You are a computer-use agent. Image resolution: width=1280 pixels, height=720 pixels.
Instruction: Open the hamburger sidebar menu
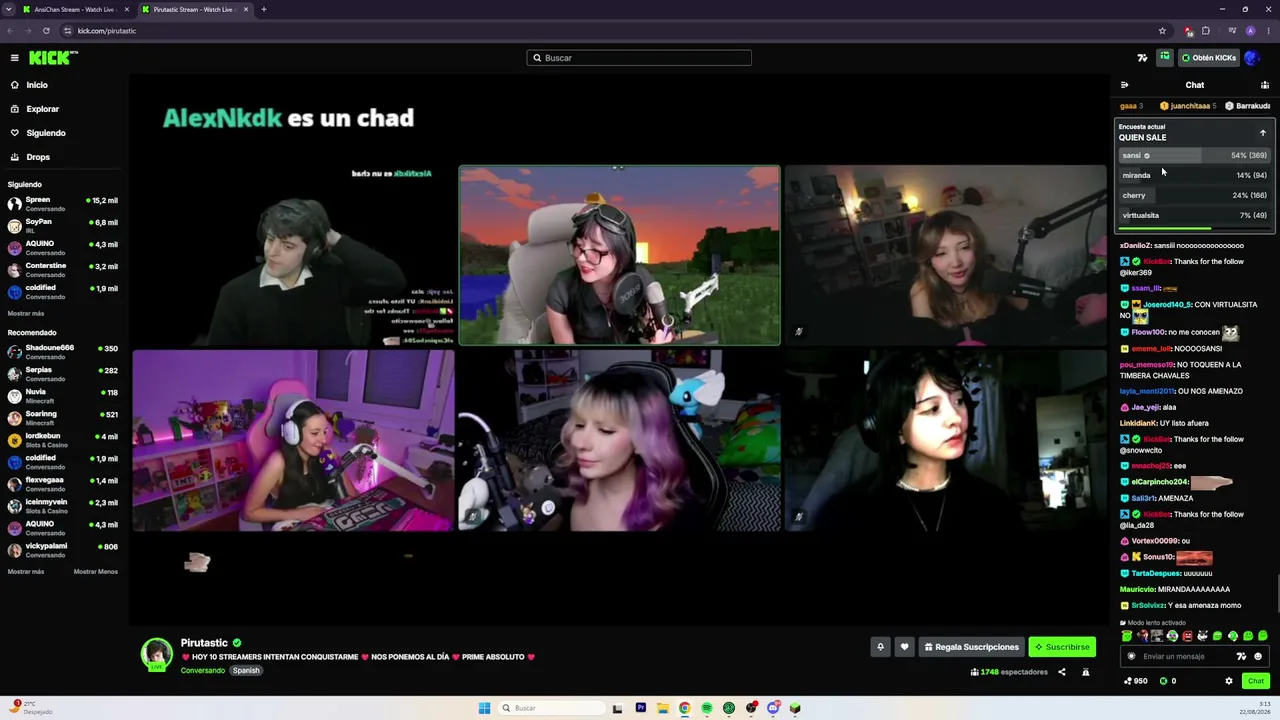[x=14, y=58]
